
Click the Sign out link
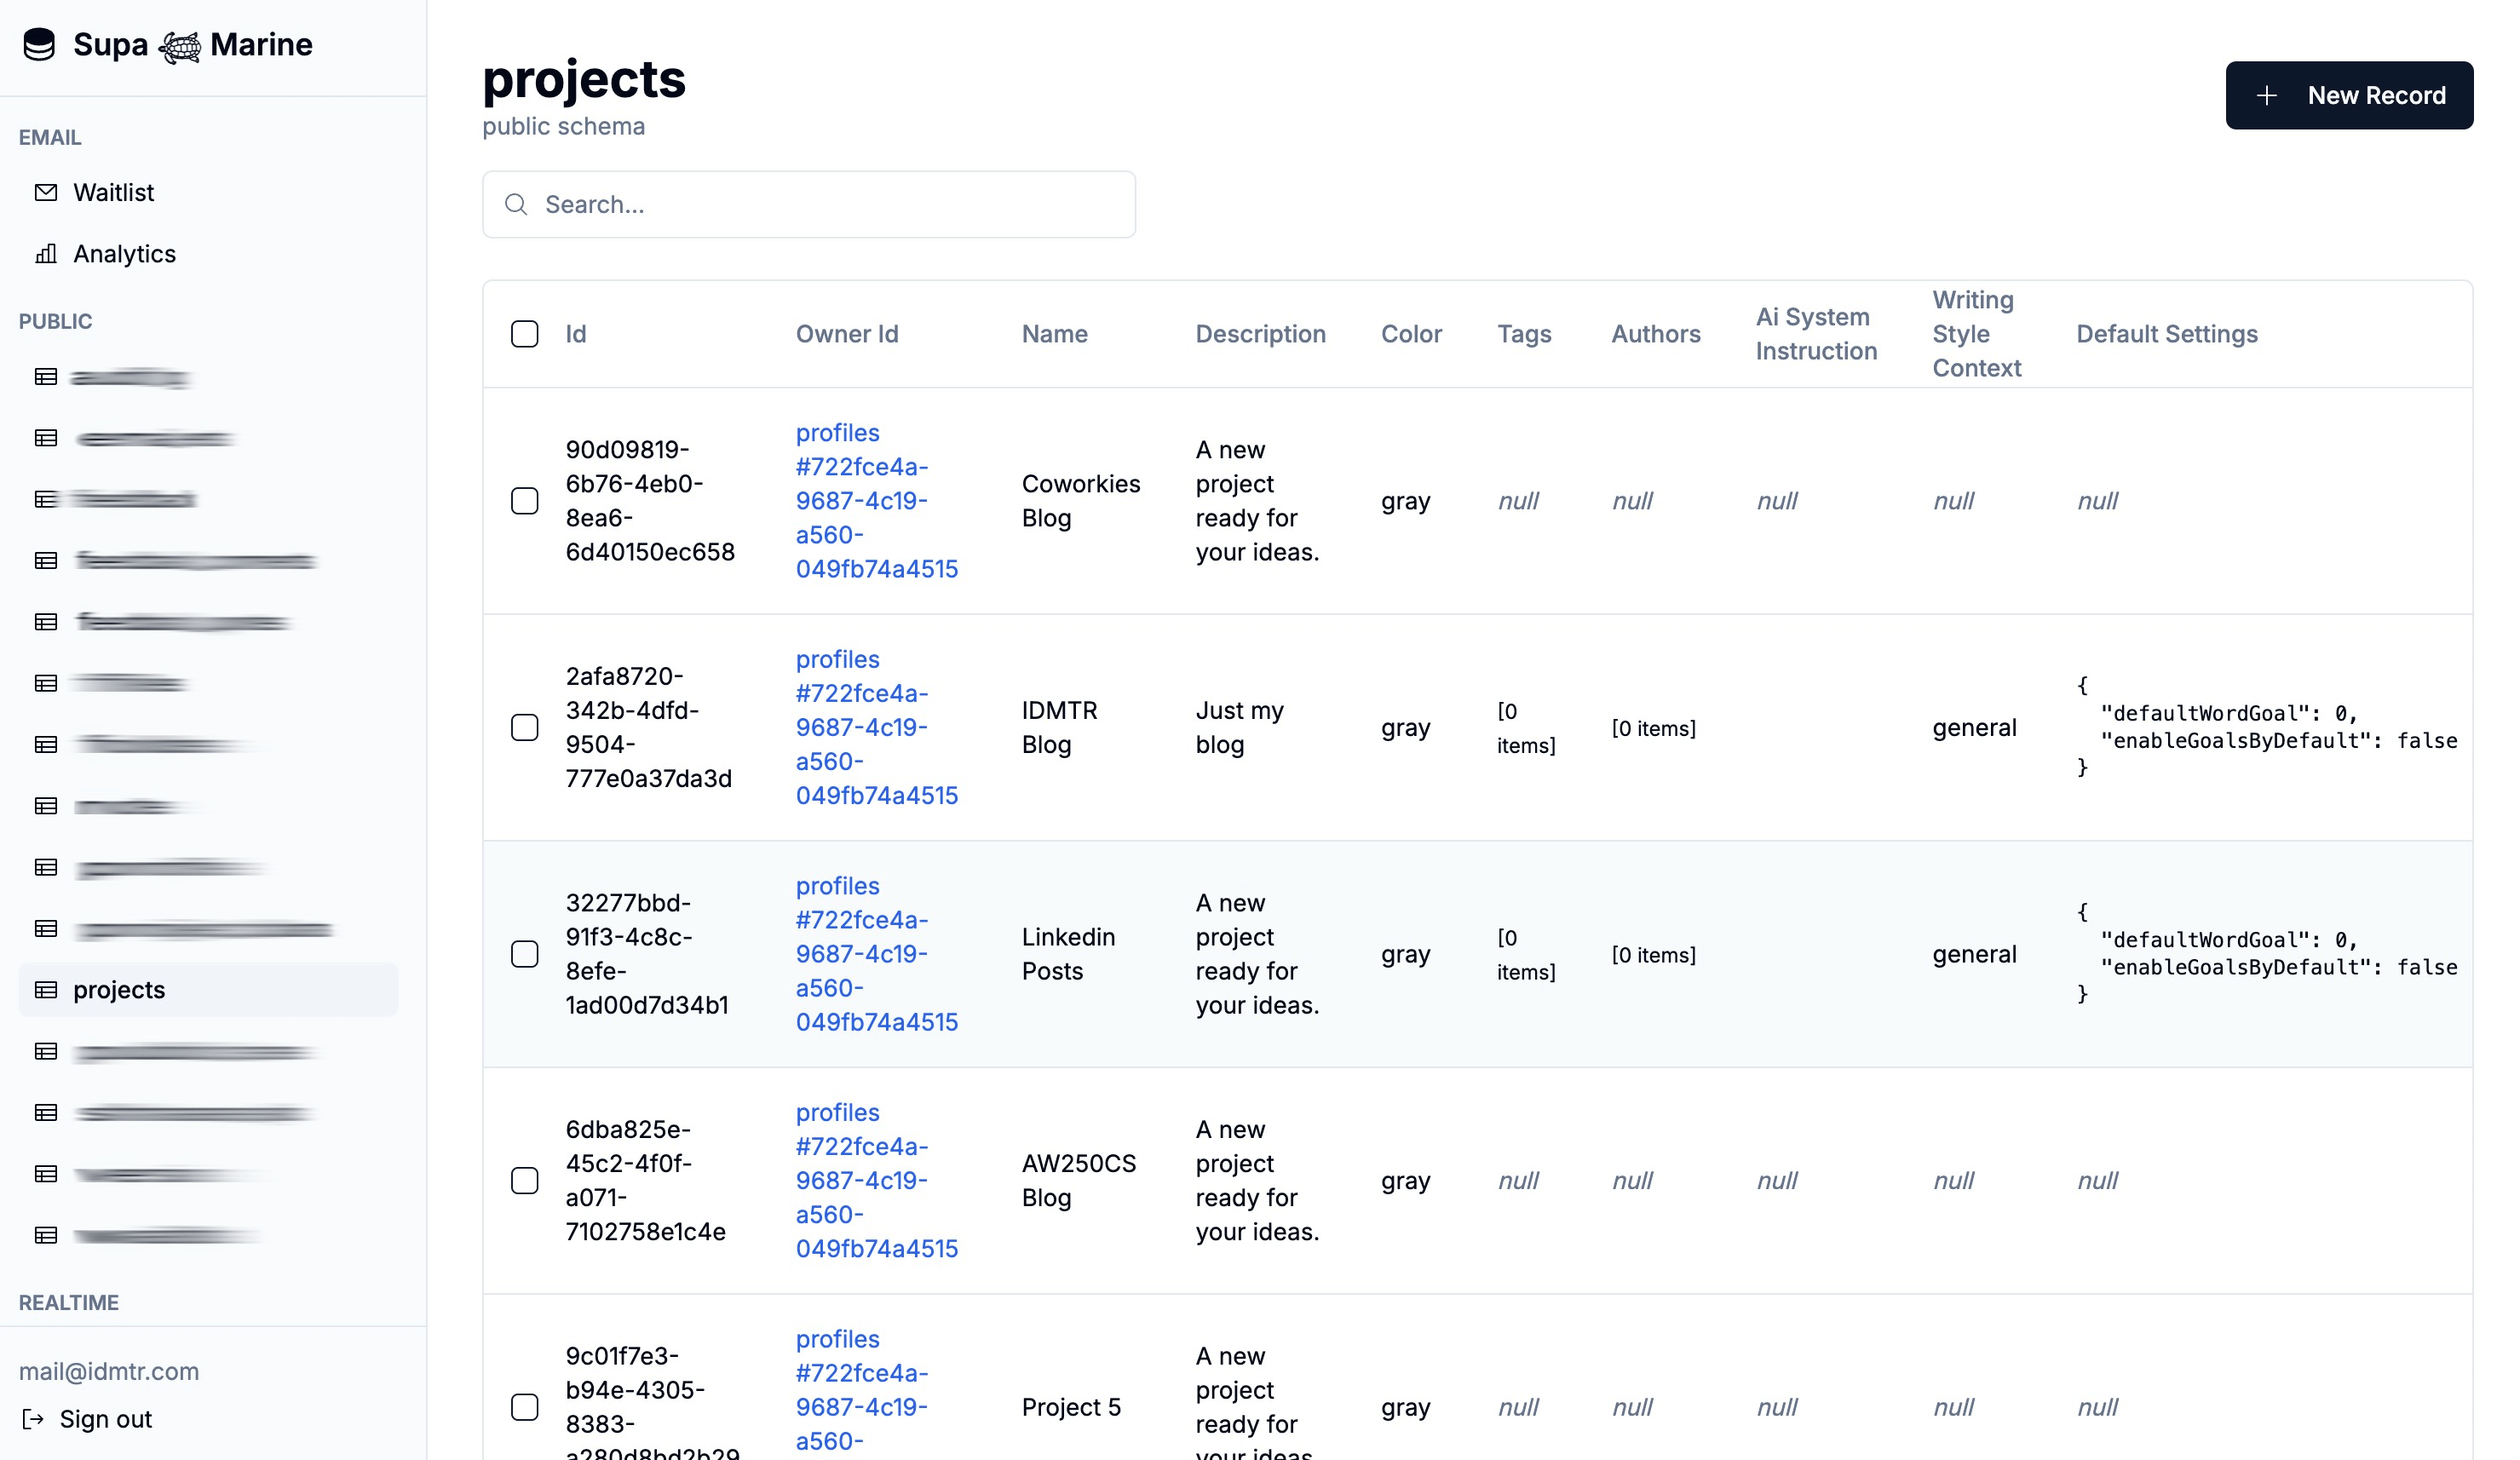[x=105, y=1419]
